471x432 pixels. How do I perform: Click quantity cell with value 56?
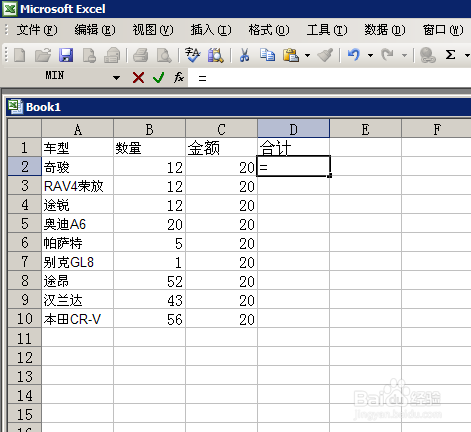pyautogui.click(x=149, y=319)
